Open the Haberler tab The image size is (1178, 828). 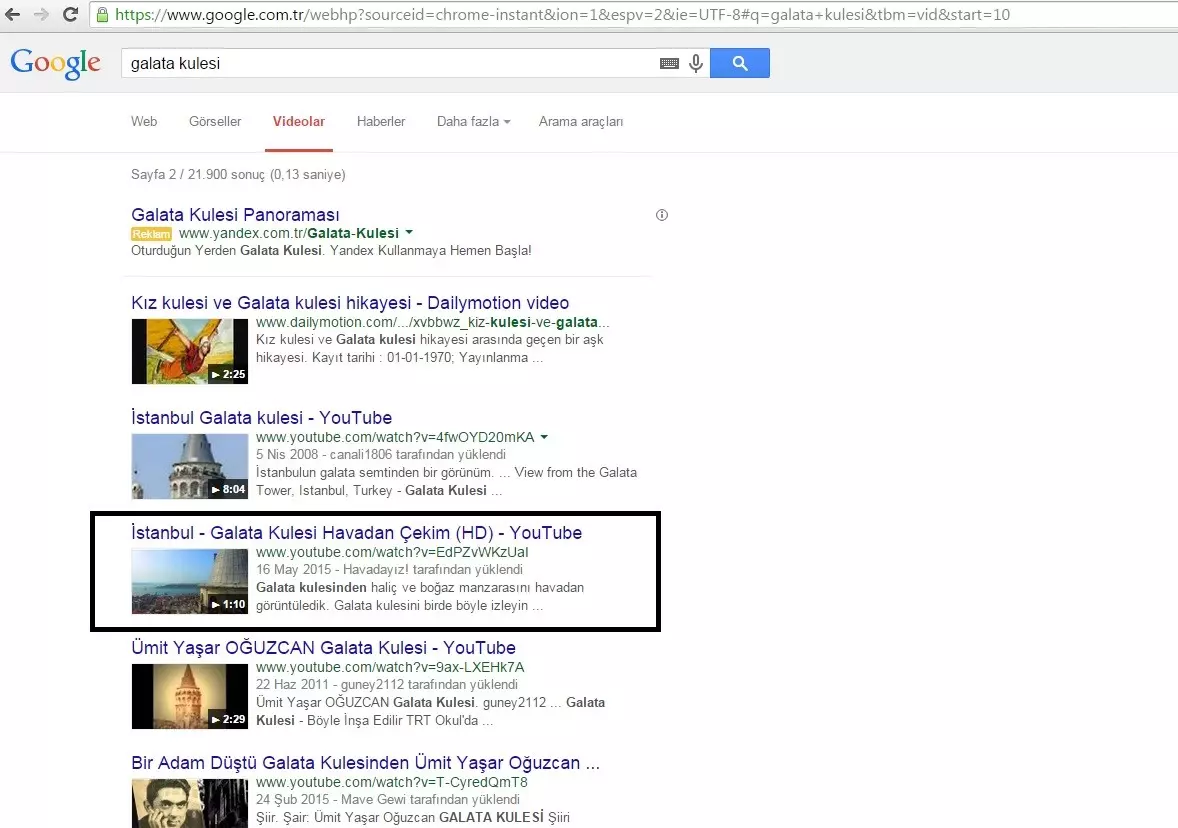(381, 122)
